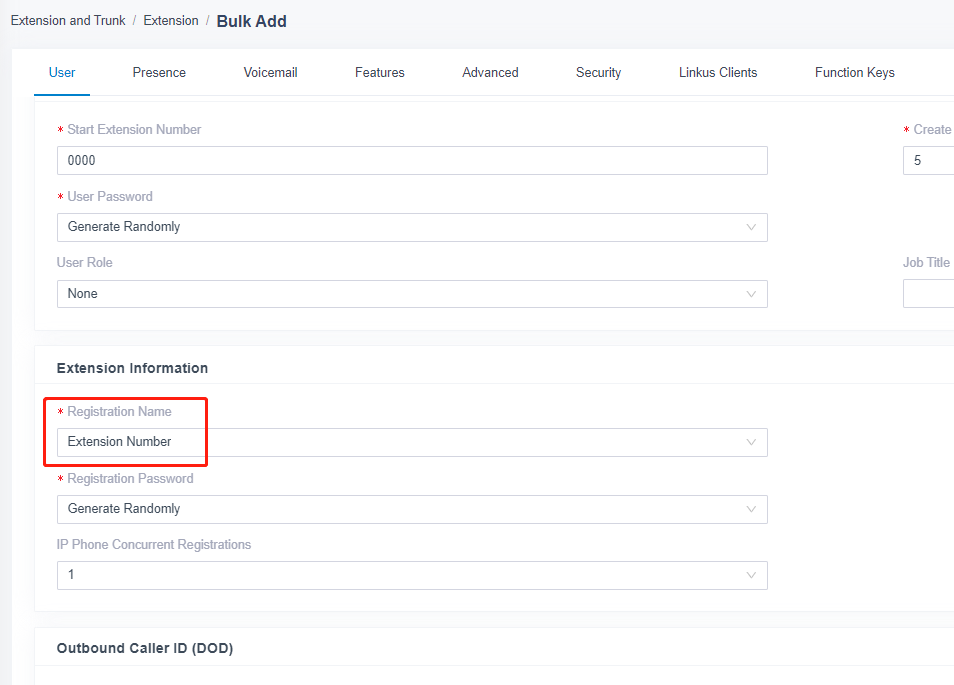Click the Extension breadcrumb link
The width and height of the screenshot is (954, 685).
tap(171, 21)
